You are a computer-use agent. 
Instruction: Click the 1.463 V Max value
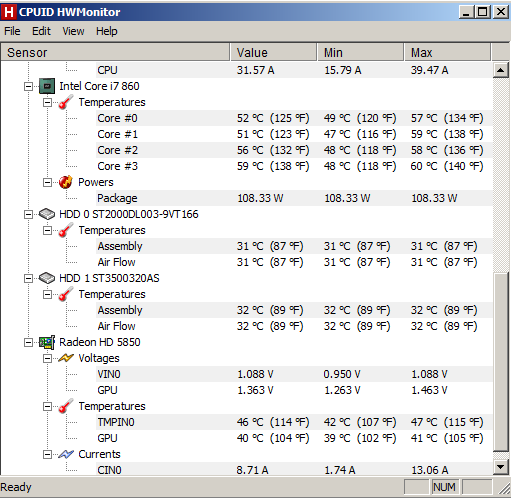click(x=429, y=390)
